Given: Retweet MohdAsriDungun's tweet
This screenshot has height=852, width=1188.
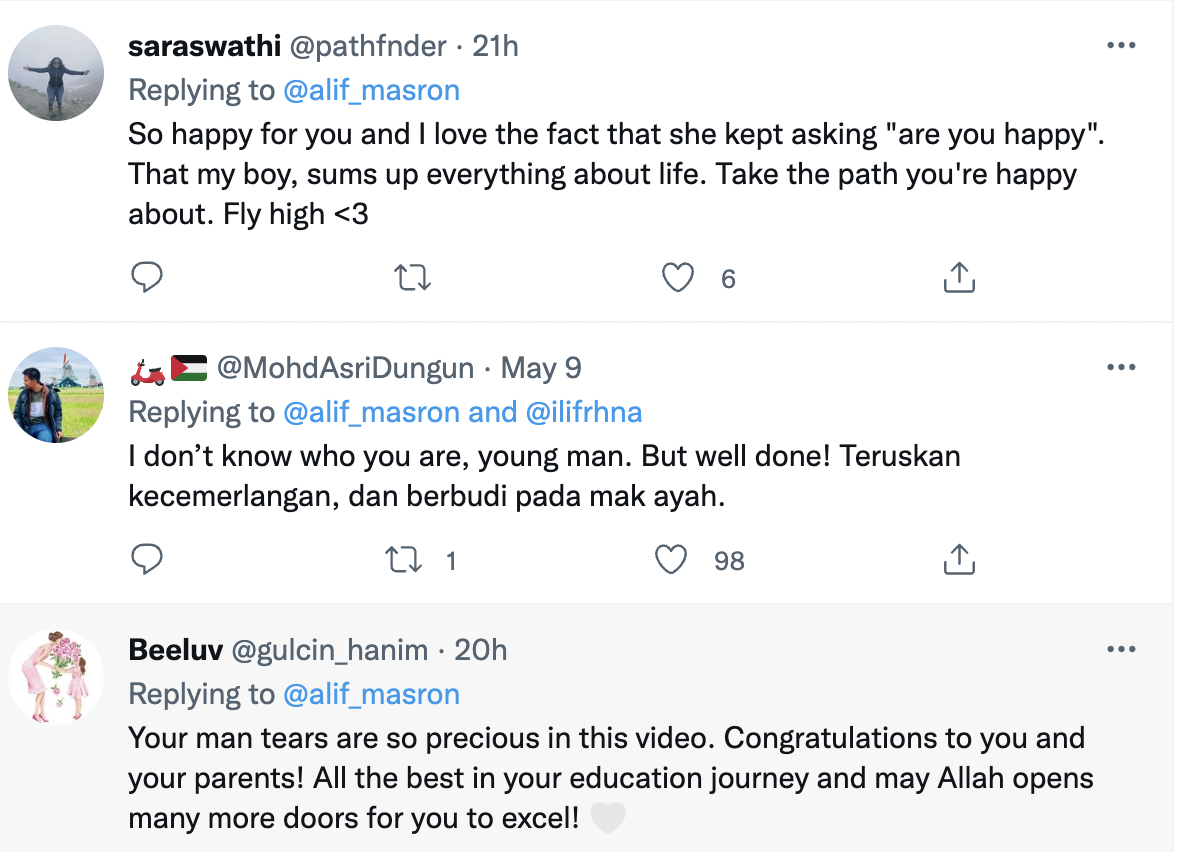Looking at the screenshot, I should click(403, 560).
